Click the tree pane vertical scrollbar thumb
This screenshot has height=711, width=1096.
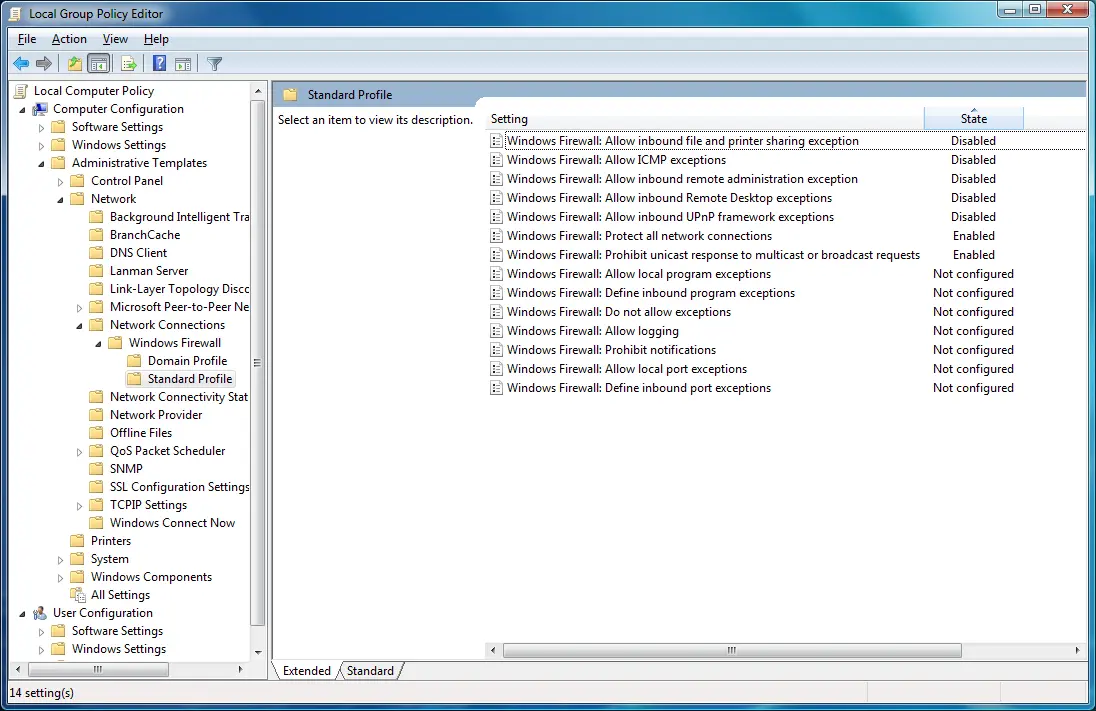(258, 363)
